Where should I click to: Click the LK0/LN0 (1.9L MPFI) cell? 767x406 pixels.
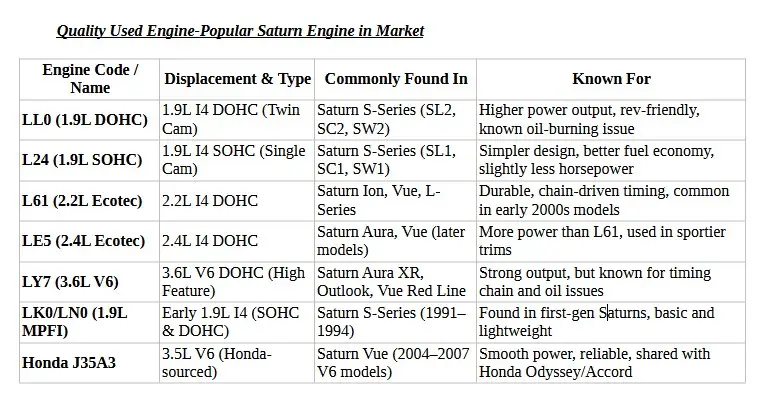tap(74, 322)
